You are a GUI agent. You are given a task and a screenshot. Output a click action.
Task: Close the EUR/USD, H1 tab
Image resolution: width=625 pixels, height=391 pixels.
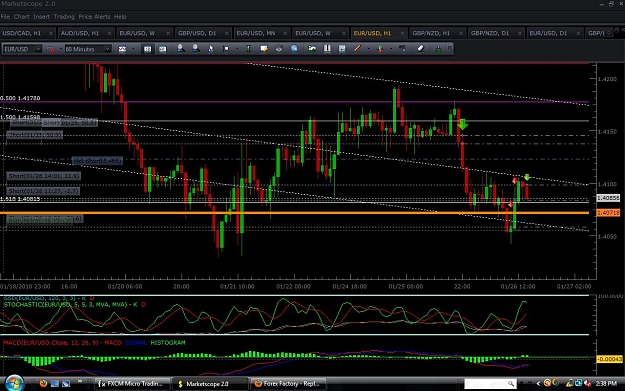coord(402,33)
